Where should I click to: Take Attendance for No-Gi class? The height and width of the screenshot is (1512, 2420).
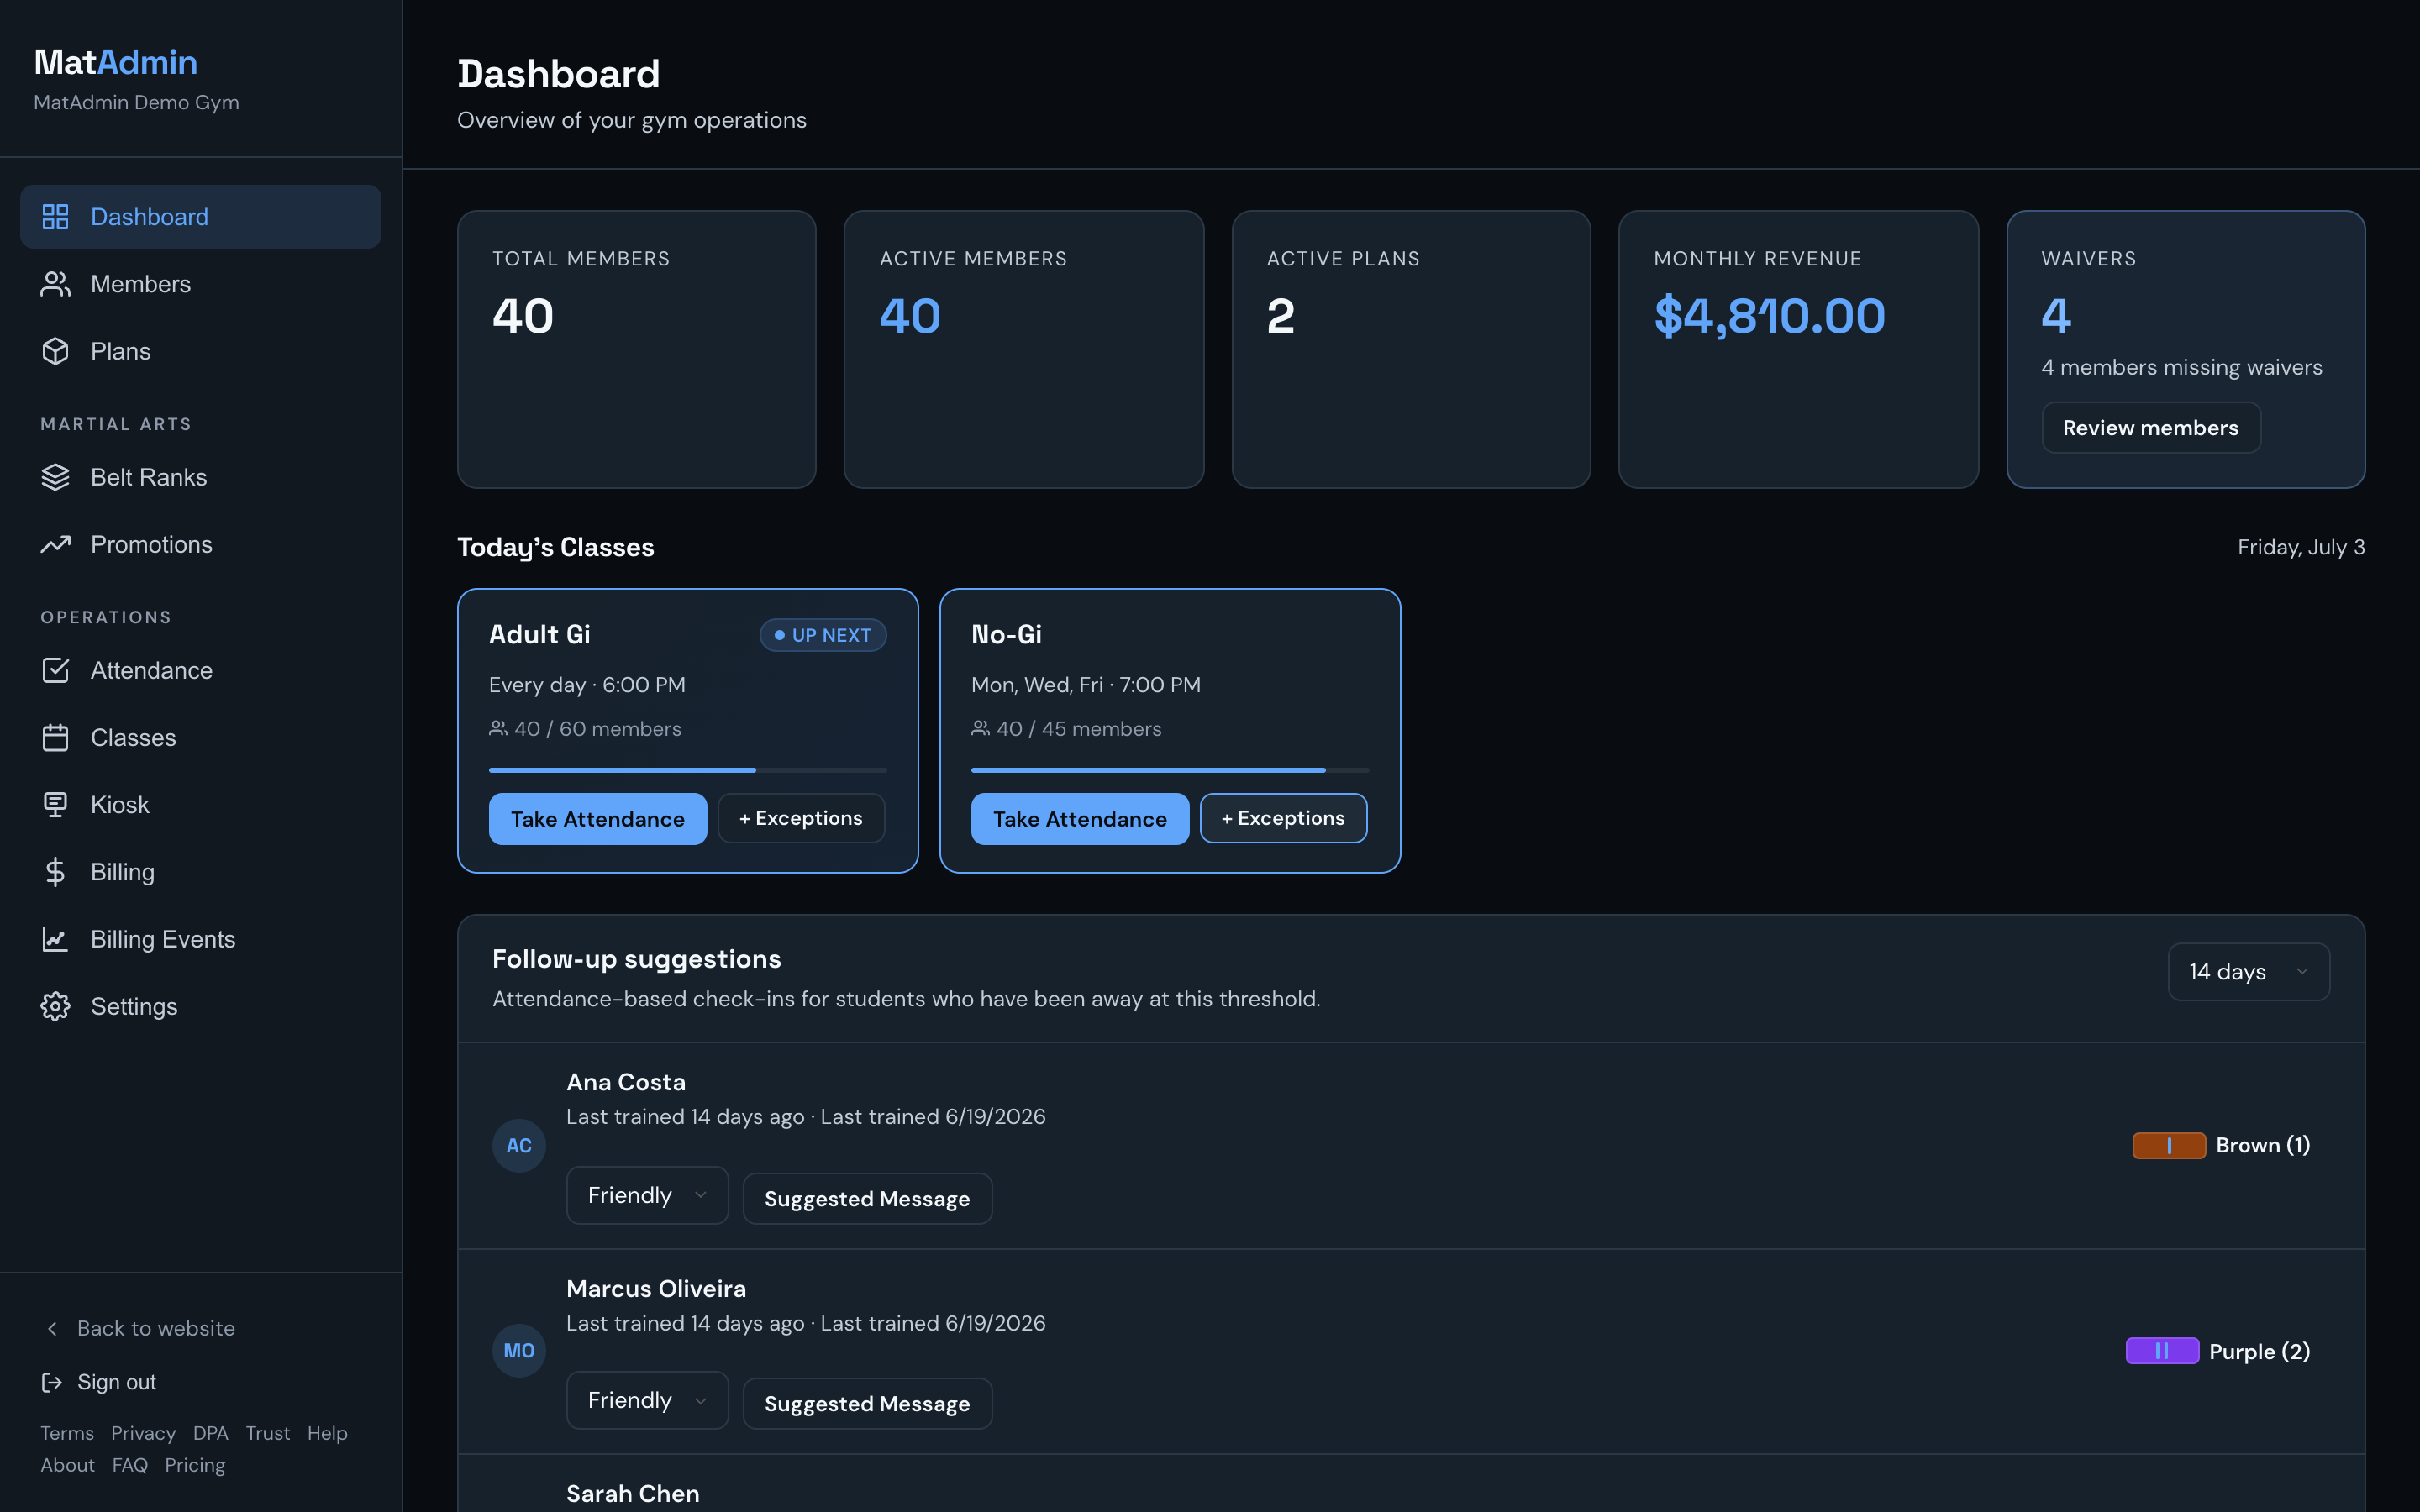1079,819
